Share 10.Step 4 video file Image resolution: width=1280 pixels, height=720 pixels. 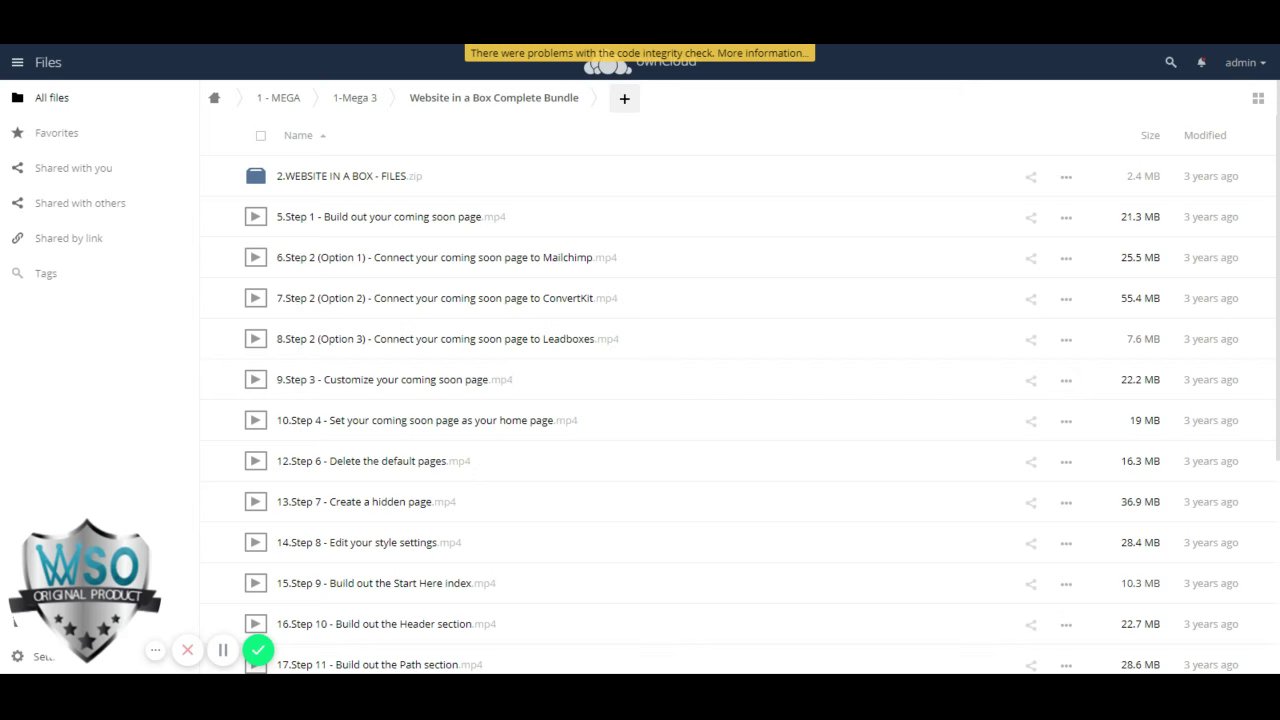(1030, 422)
